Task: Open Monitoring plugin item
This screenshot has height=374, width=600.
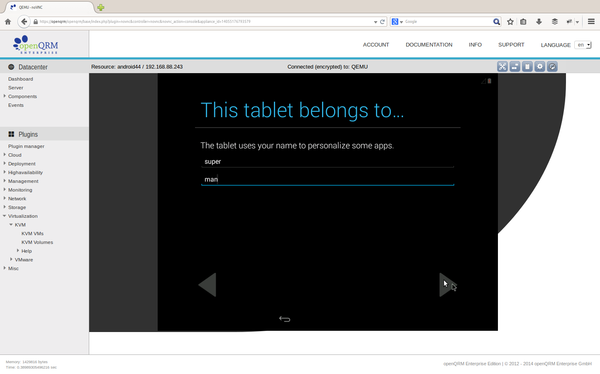Action: coord(20,190)
